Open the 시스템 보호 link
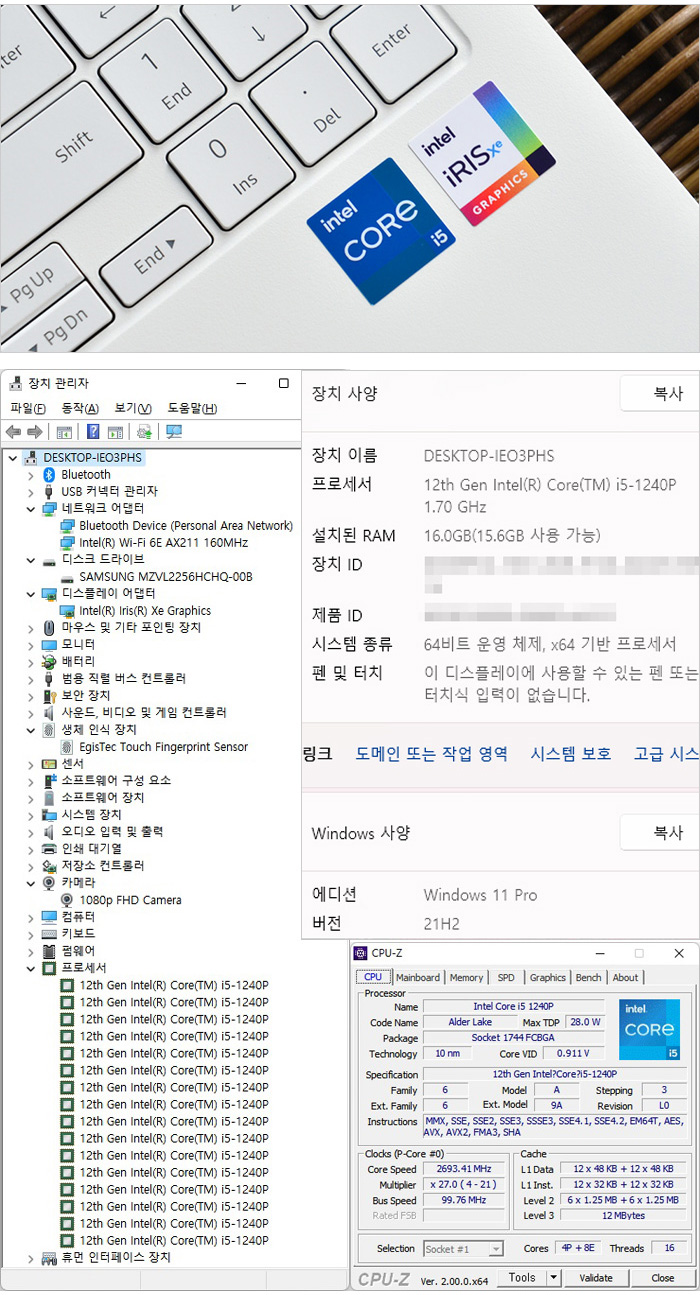 click(x=571, y=754)
